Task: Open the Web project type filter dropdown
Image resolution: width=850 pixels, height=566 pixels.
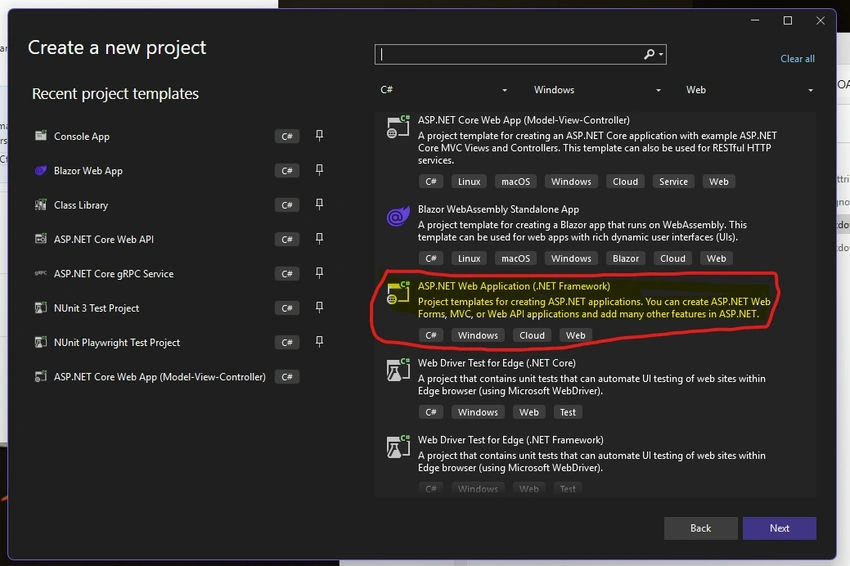Action: 749,90
